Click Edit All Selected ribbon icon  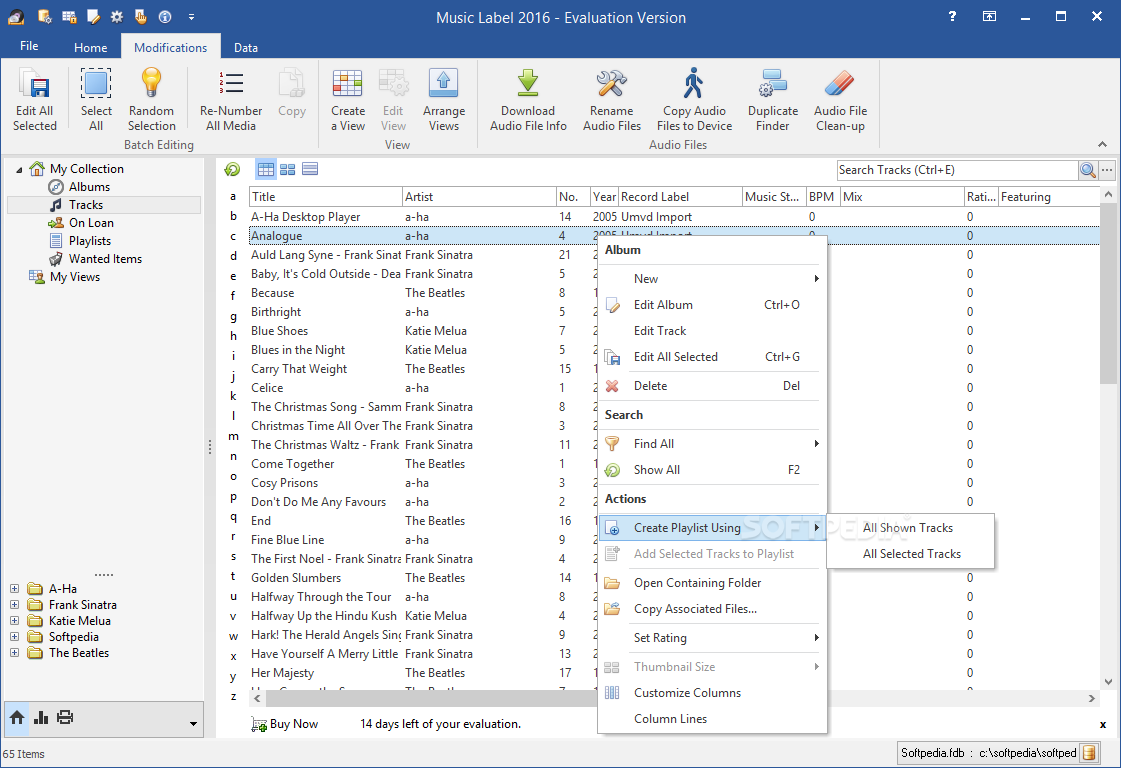[34, 84]
